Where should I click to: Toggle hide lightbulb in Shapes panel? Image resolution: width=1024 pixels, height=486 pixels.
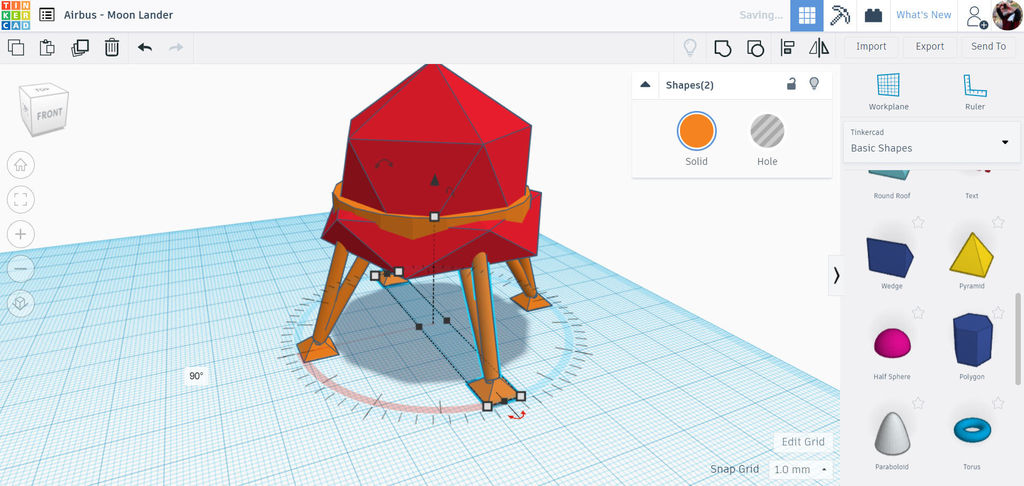click(814, 84)
